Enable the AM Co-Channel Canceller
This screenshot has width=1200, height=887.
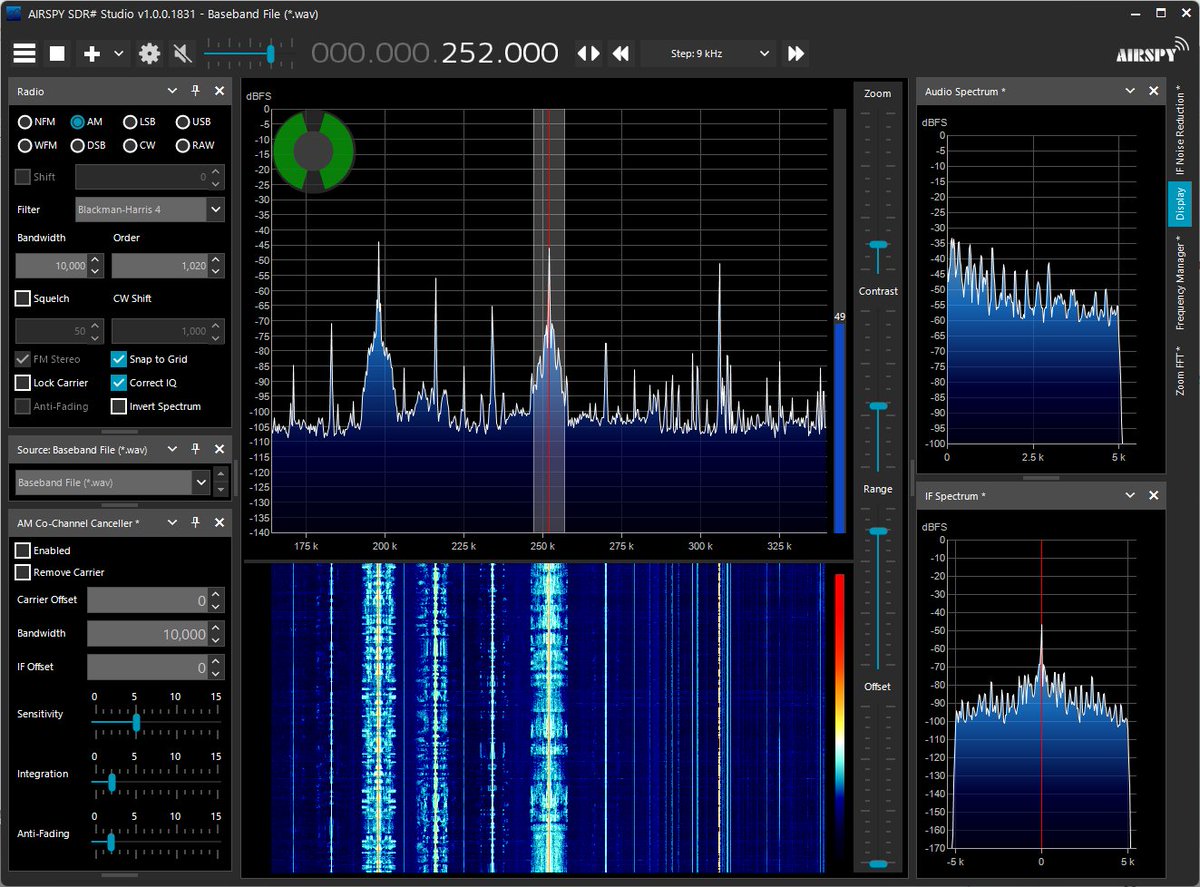click(22, 550)
